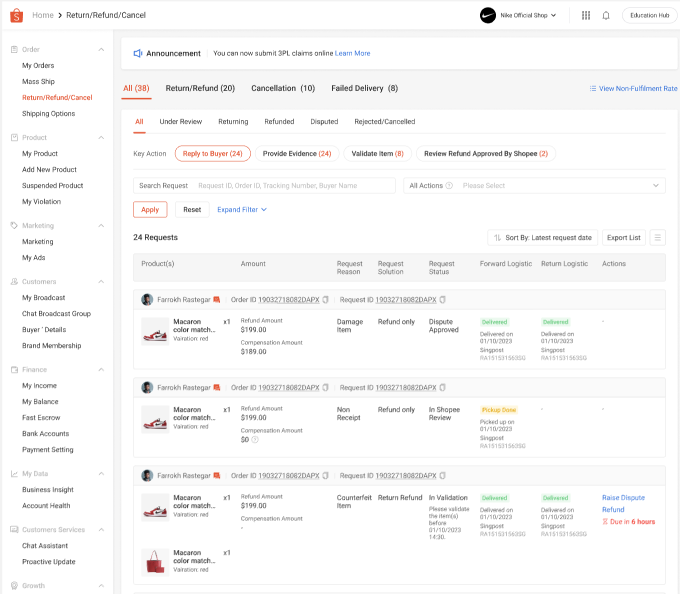
Task: Toggle the Validate Item filter chip
Action: (378, 153)
